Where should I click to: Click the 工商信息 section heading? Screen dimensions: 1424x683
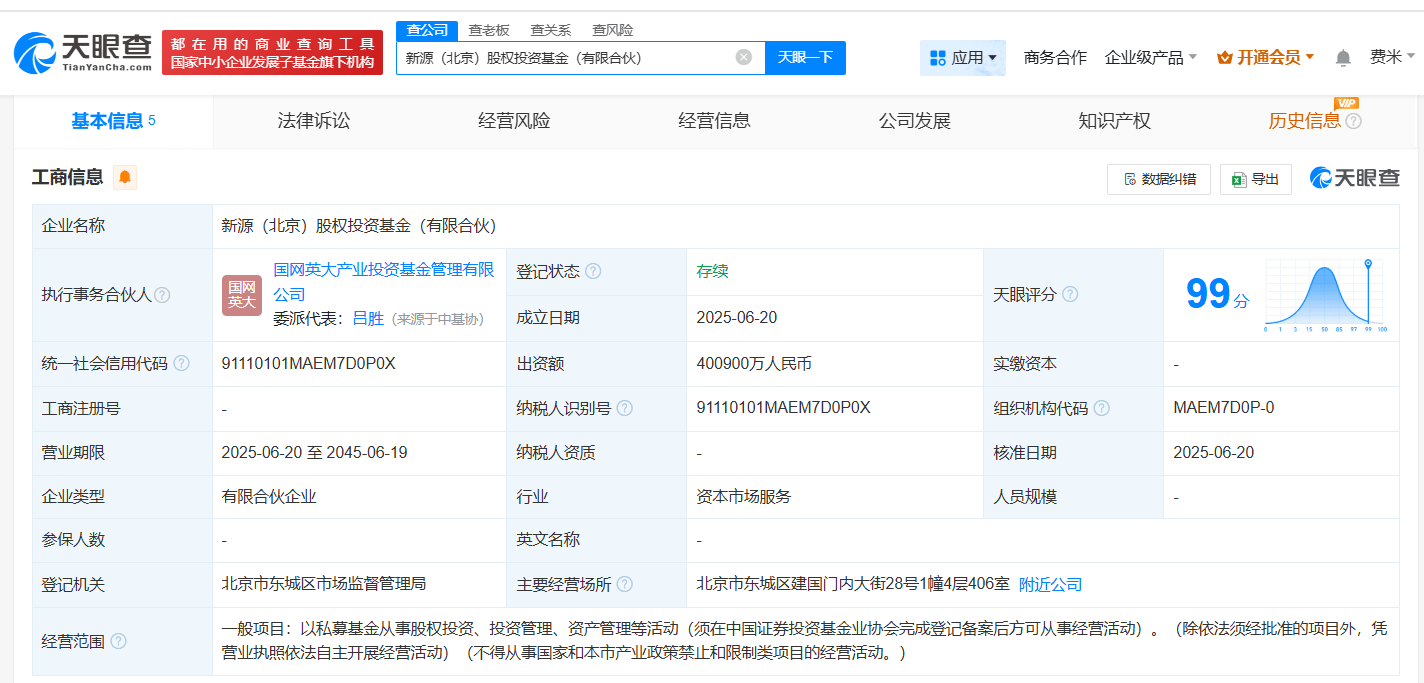click(x=68, y=177)
